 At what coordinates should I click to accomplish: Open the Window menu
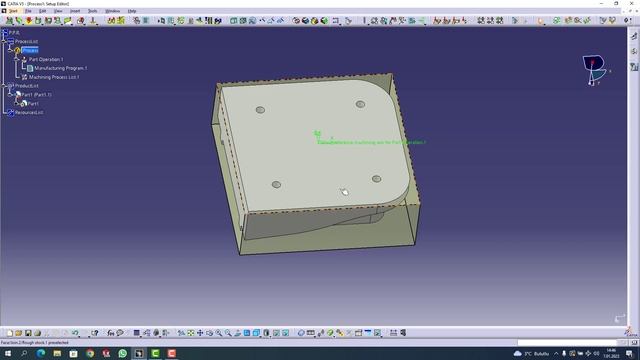click(112, 11)
